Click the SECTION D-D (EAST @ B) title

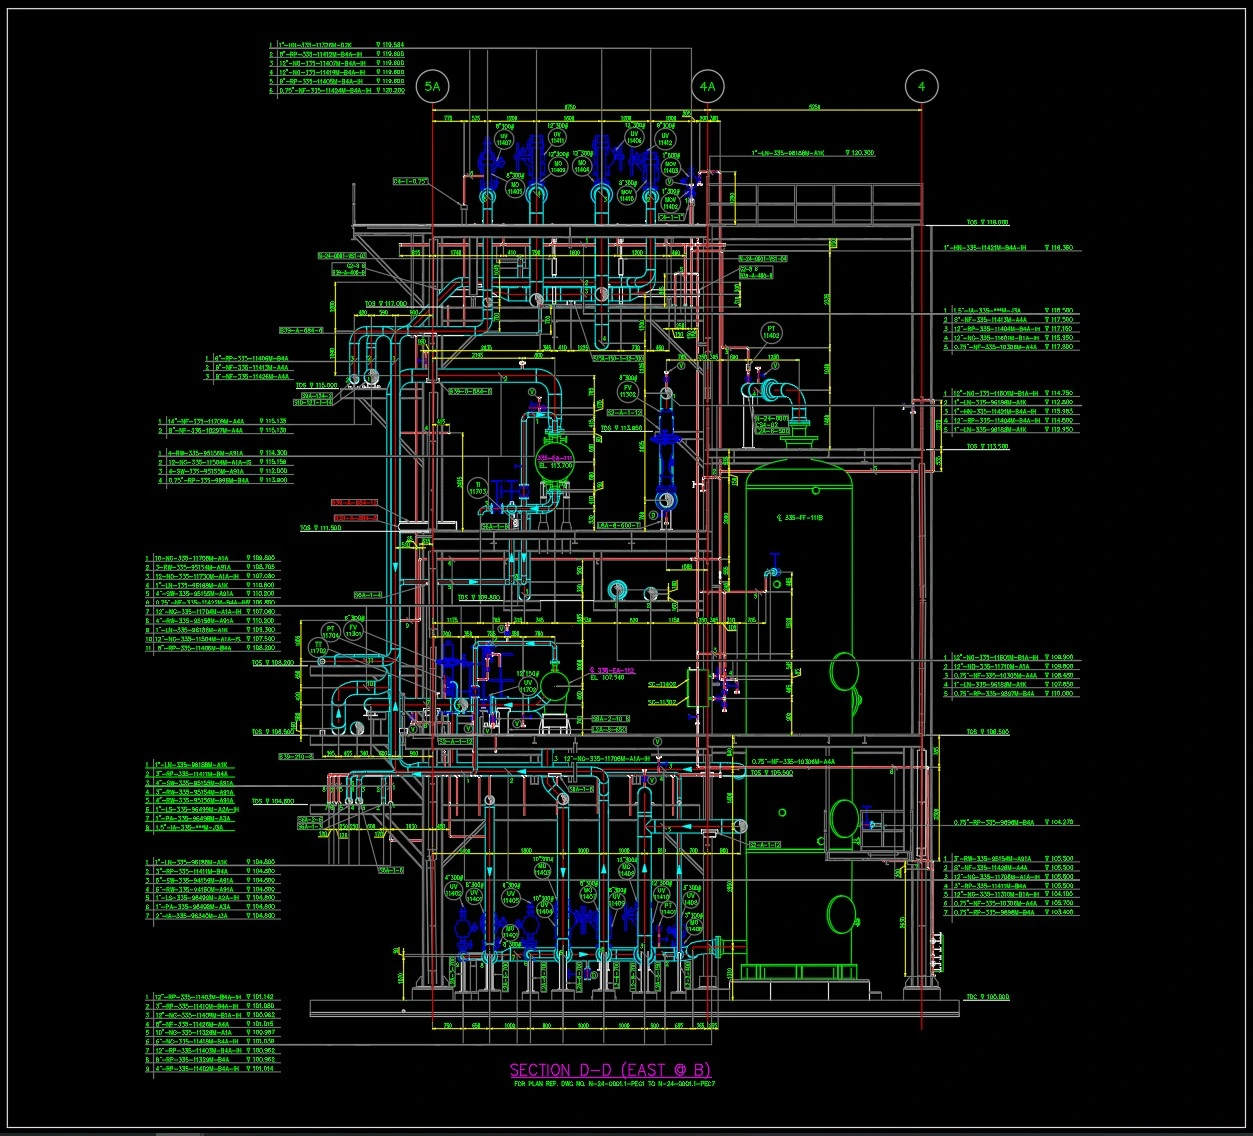pos(610,1070)
